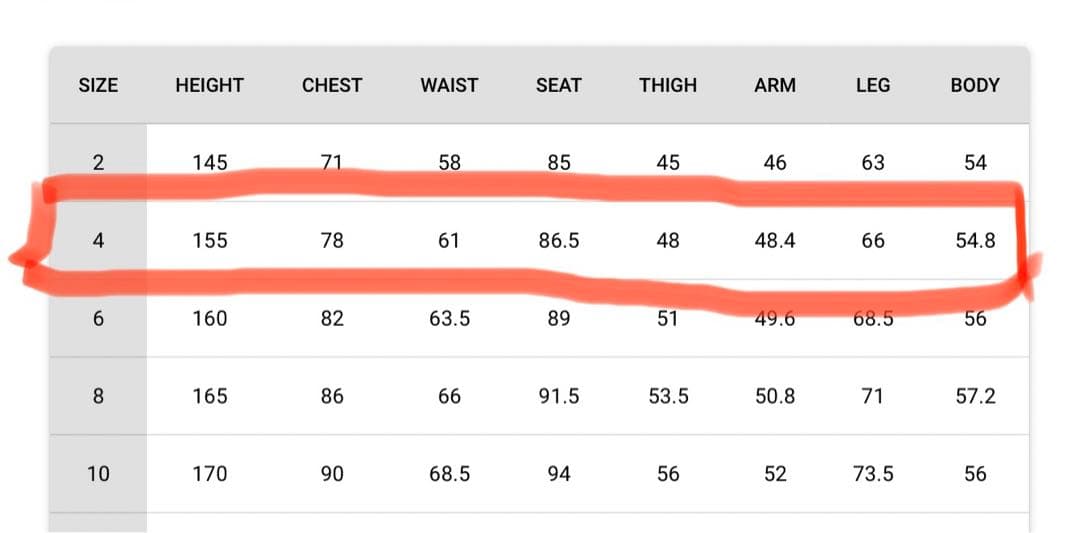1080x533 pixels.
Task: Select the SEAT column header
Action: coord(558,85)
